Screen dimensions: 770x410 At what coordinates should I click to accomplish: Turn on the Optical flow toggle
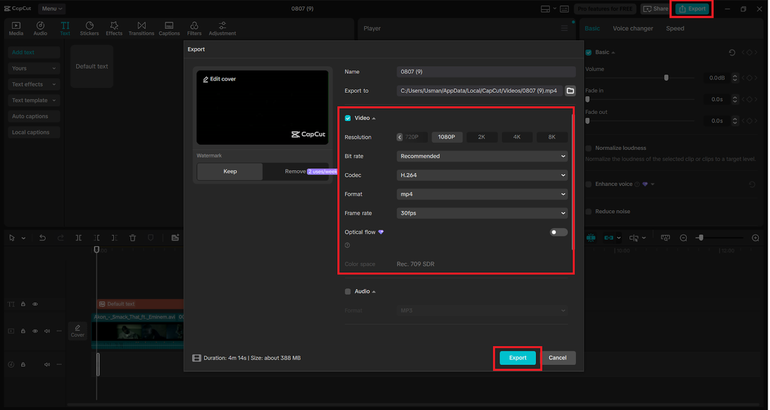(x=557, y=232)
